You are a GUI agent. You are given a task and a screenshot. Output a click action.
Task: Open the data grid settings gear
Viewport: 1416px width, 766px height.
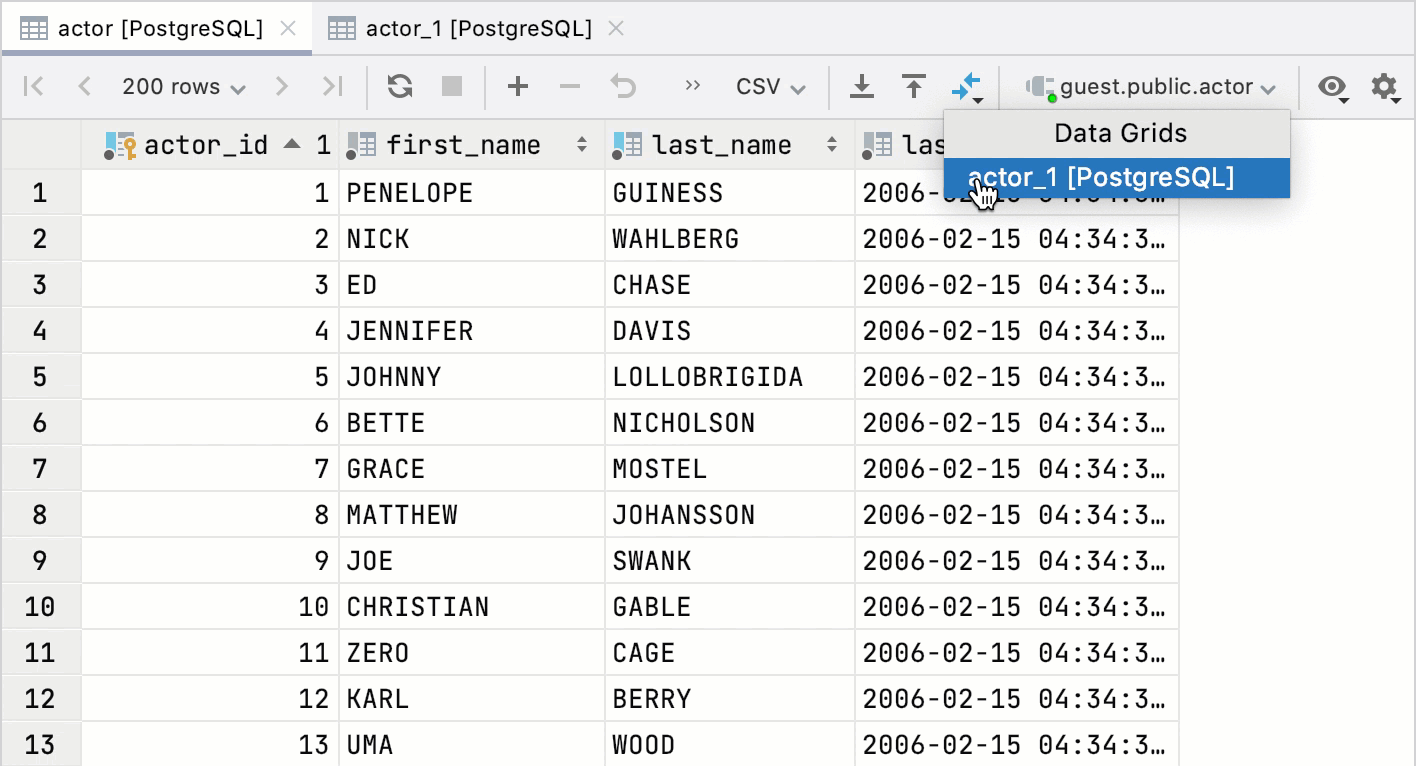tap(1384, 87)
